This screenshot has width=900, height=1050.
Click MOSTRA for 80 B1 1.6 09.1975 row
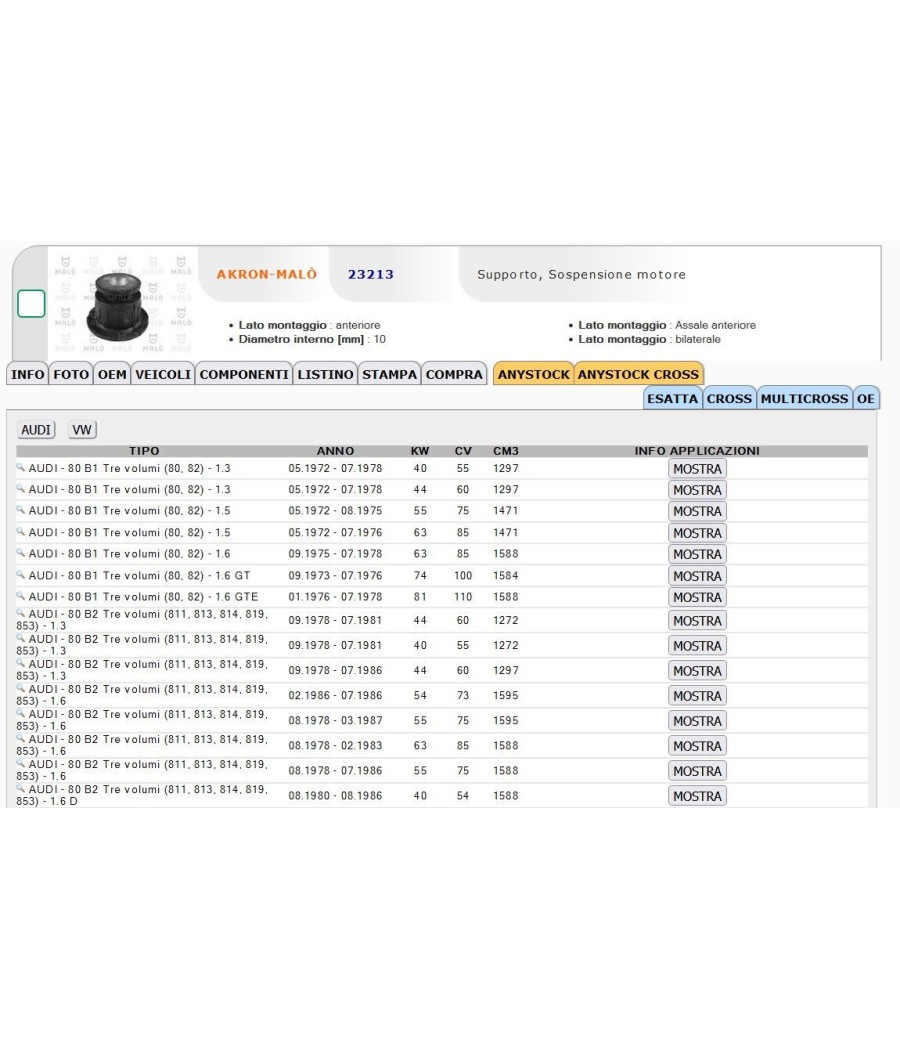coord(697,554)
